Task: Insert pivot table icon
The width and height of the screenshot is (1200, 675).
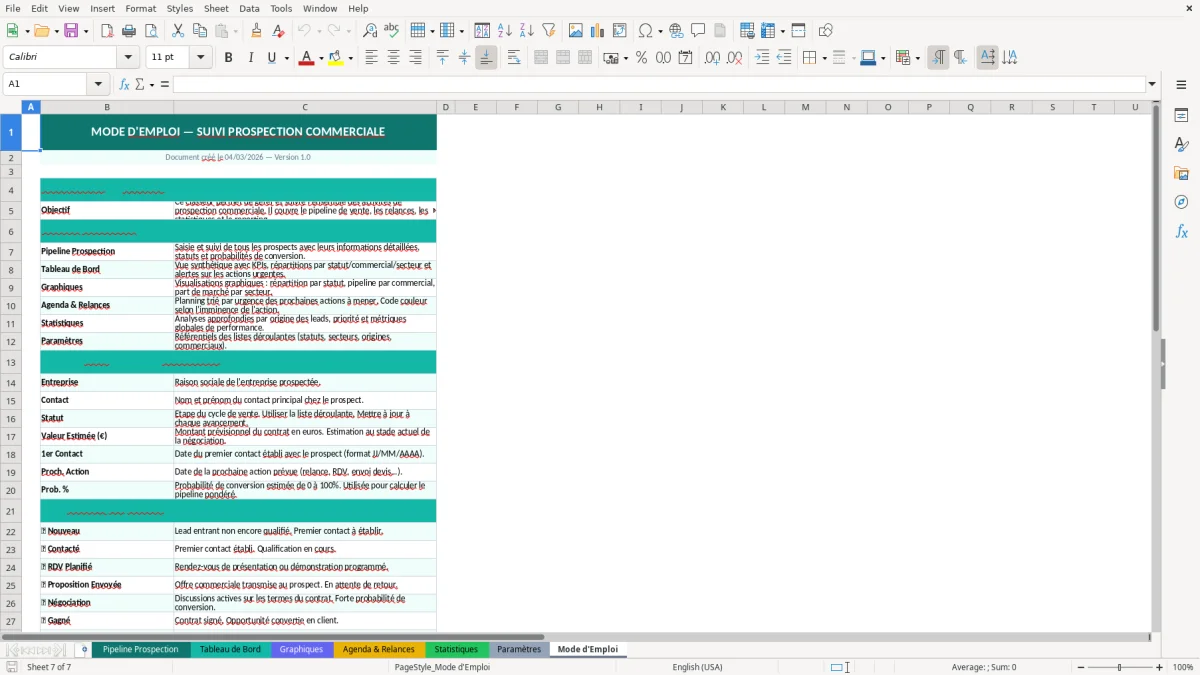Action: [619, 31]
